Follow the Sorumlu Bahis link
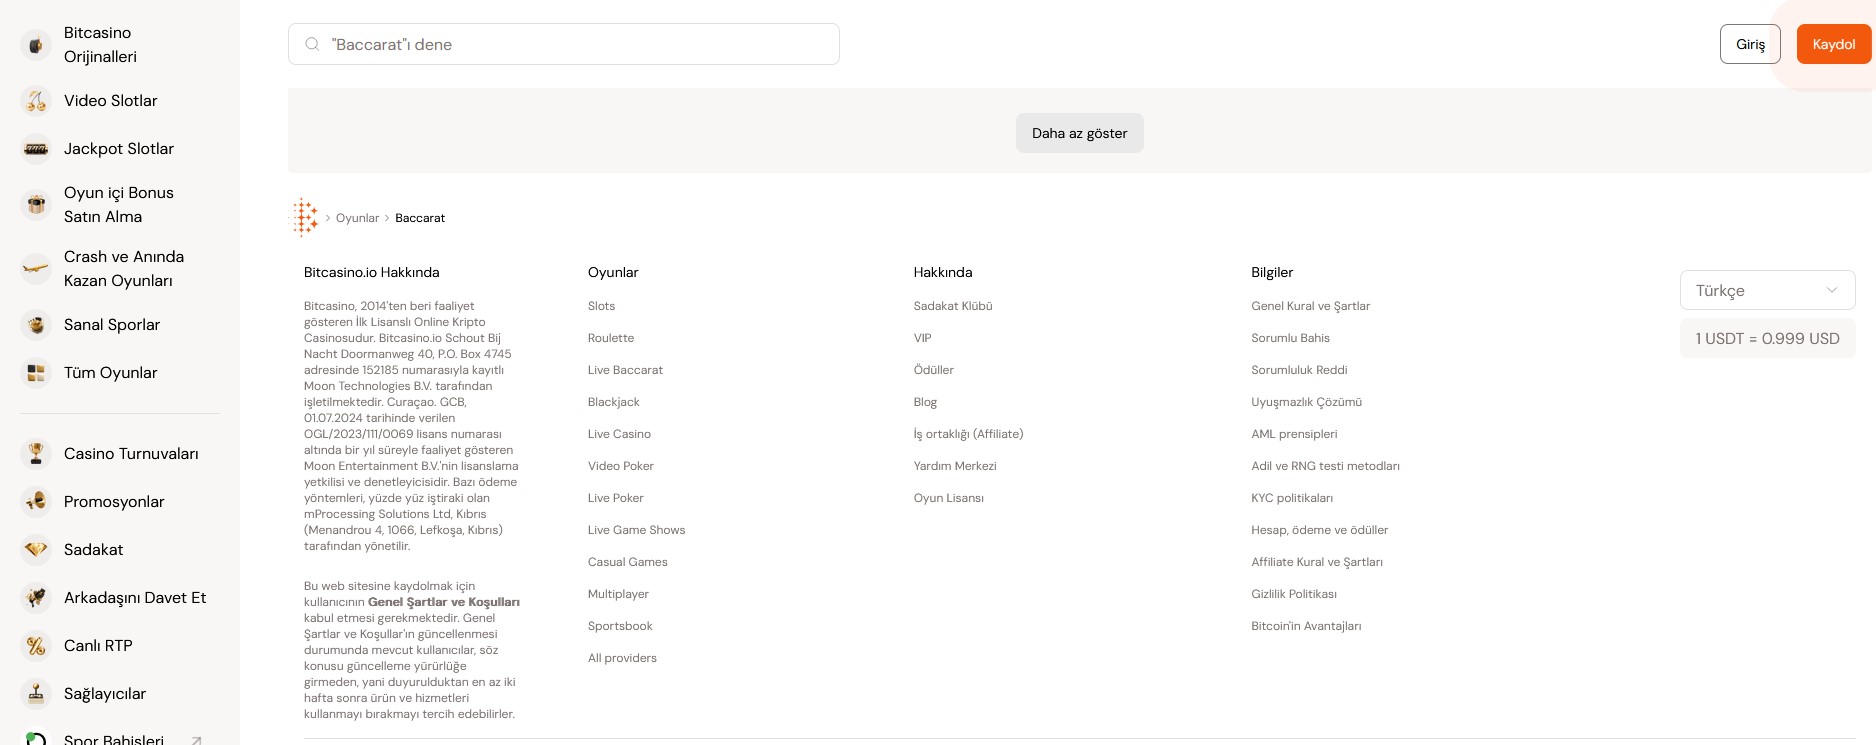The image size is (1876, 745). click(x=1290, y=338)
